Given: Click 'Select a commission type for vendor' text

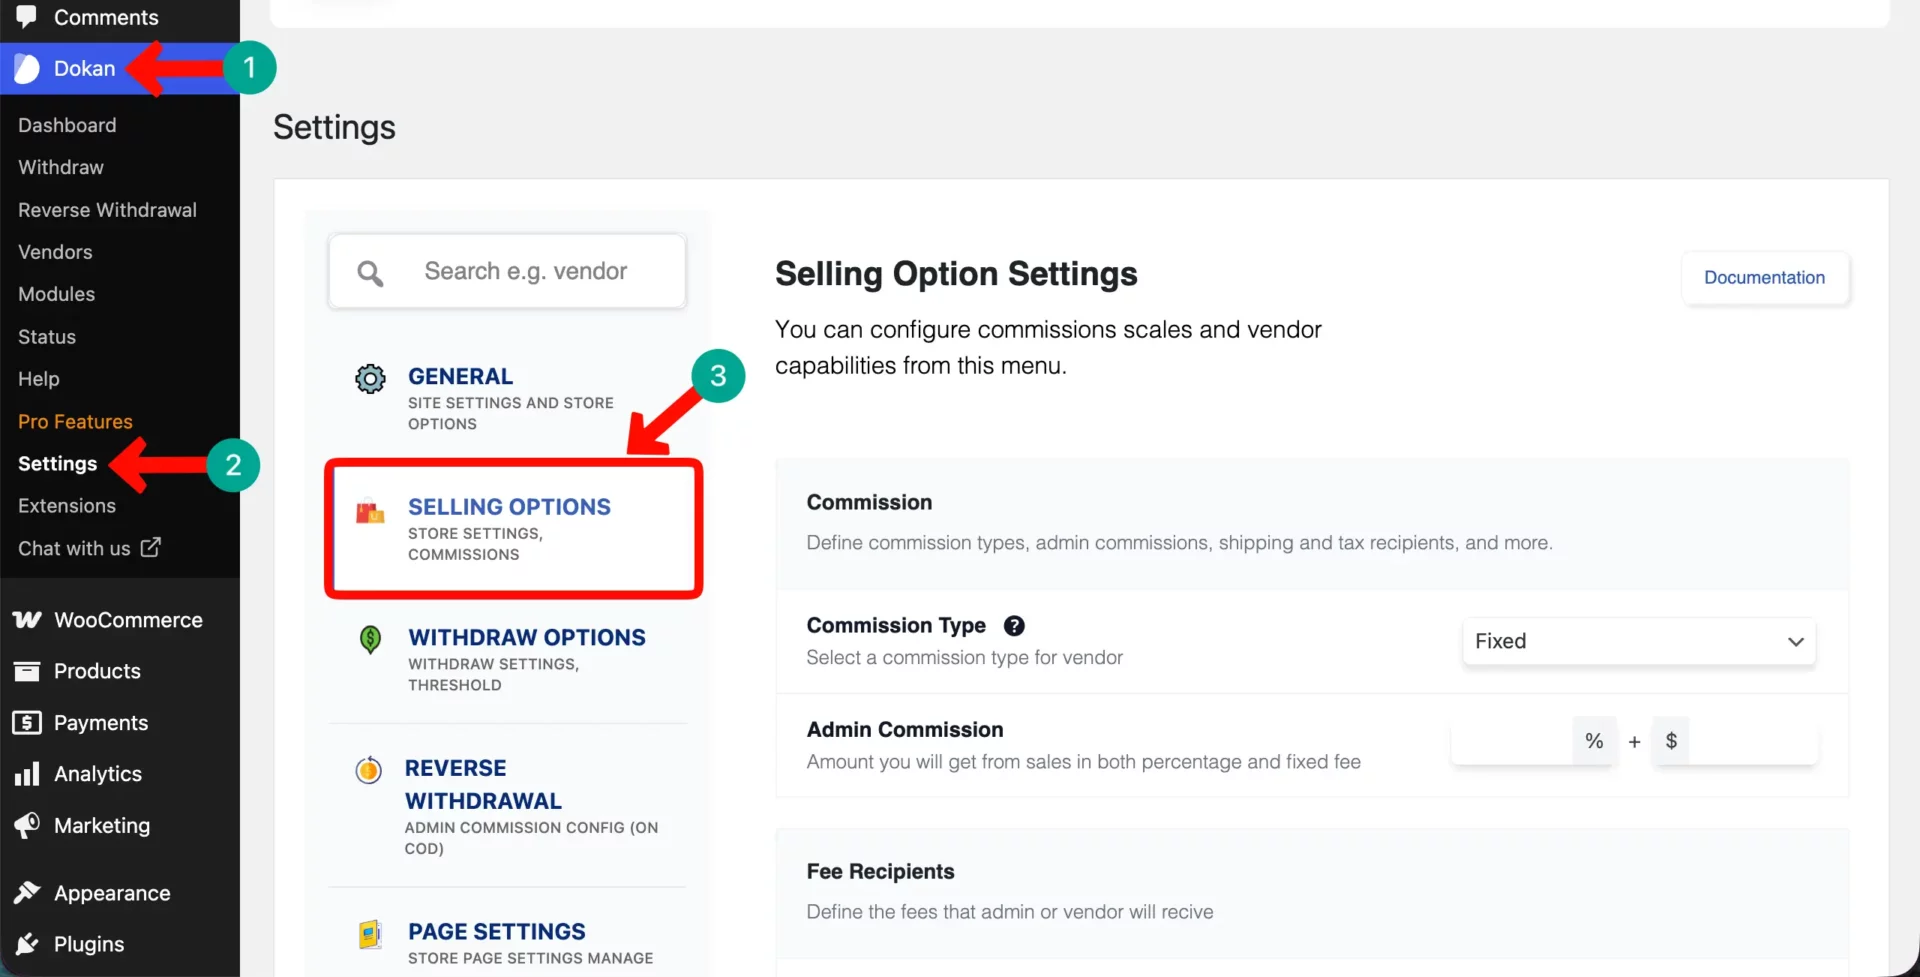Looking at the screenshot, I should (x=964, y=657).
